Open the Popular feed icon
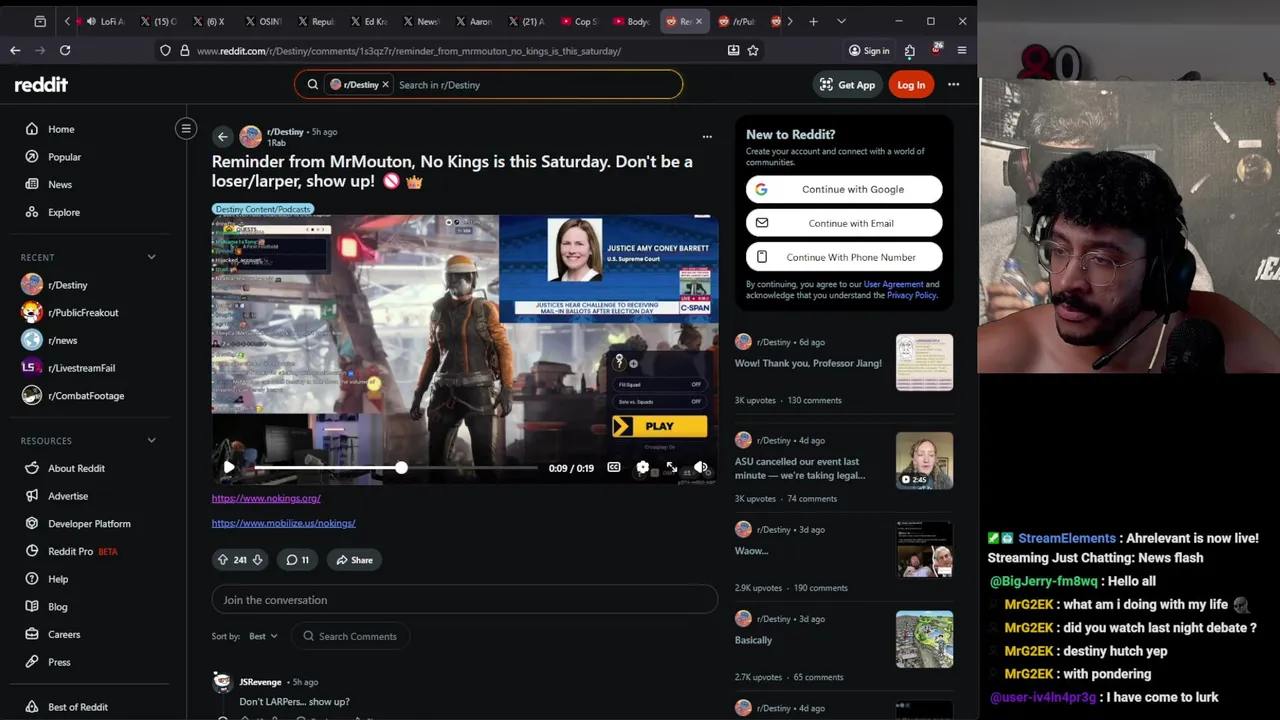Viewport: 1280px width, 720px height. (x=32, y=157)
